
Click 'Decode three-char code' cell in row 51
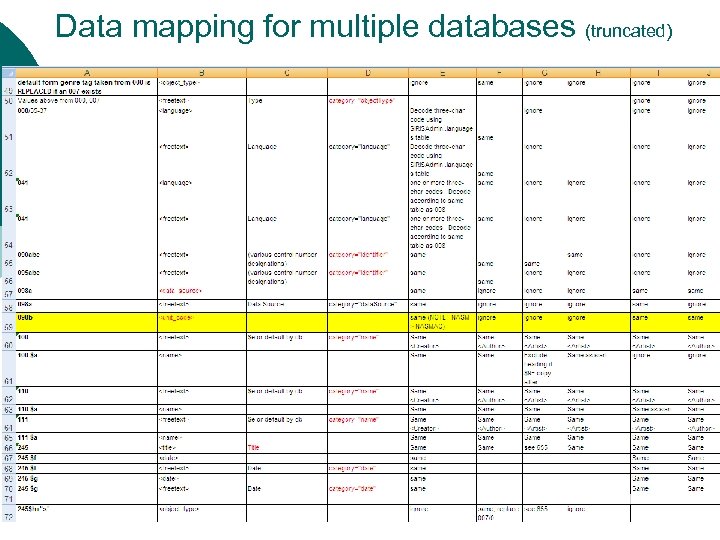442,124
